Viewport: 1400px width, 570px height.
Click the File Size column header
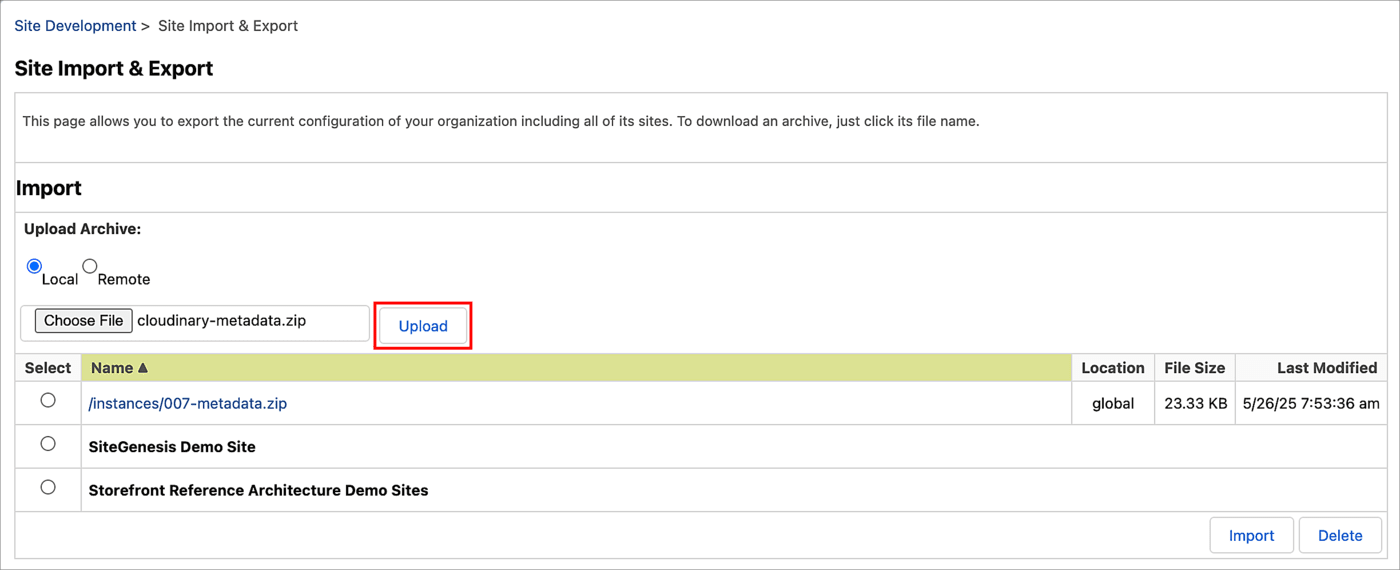tap(1194, 368)
